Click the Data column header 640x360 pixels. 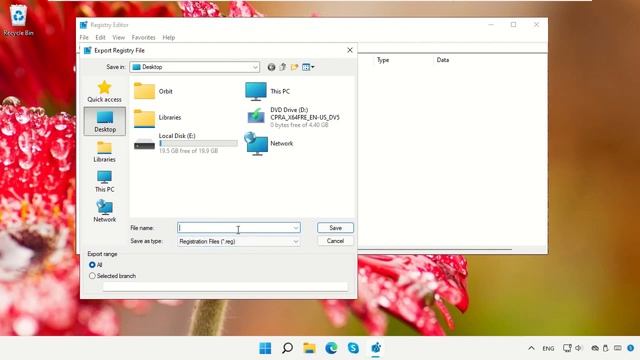pyautogui.click(x=443, y=60)
